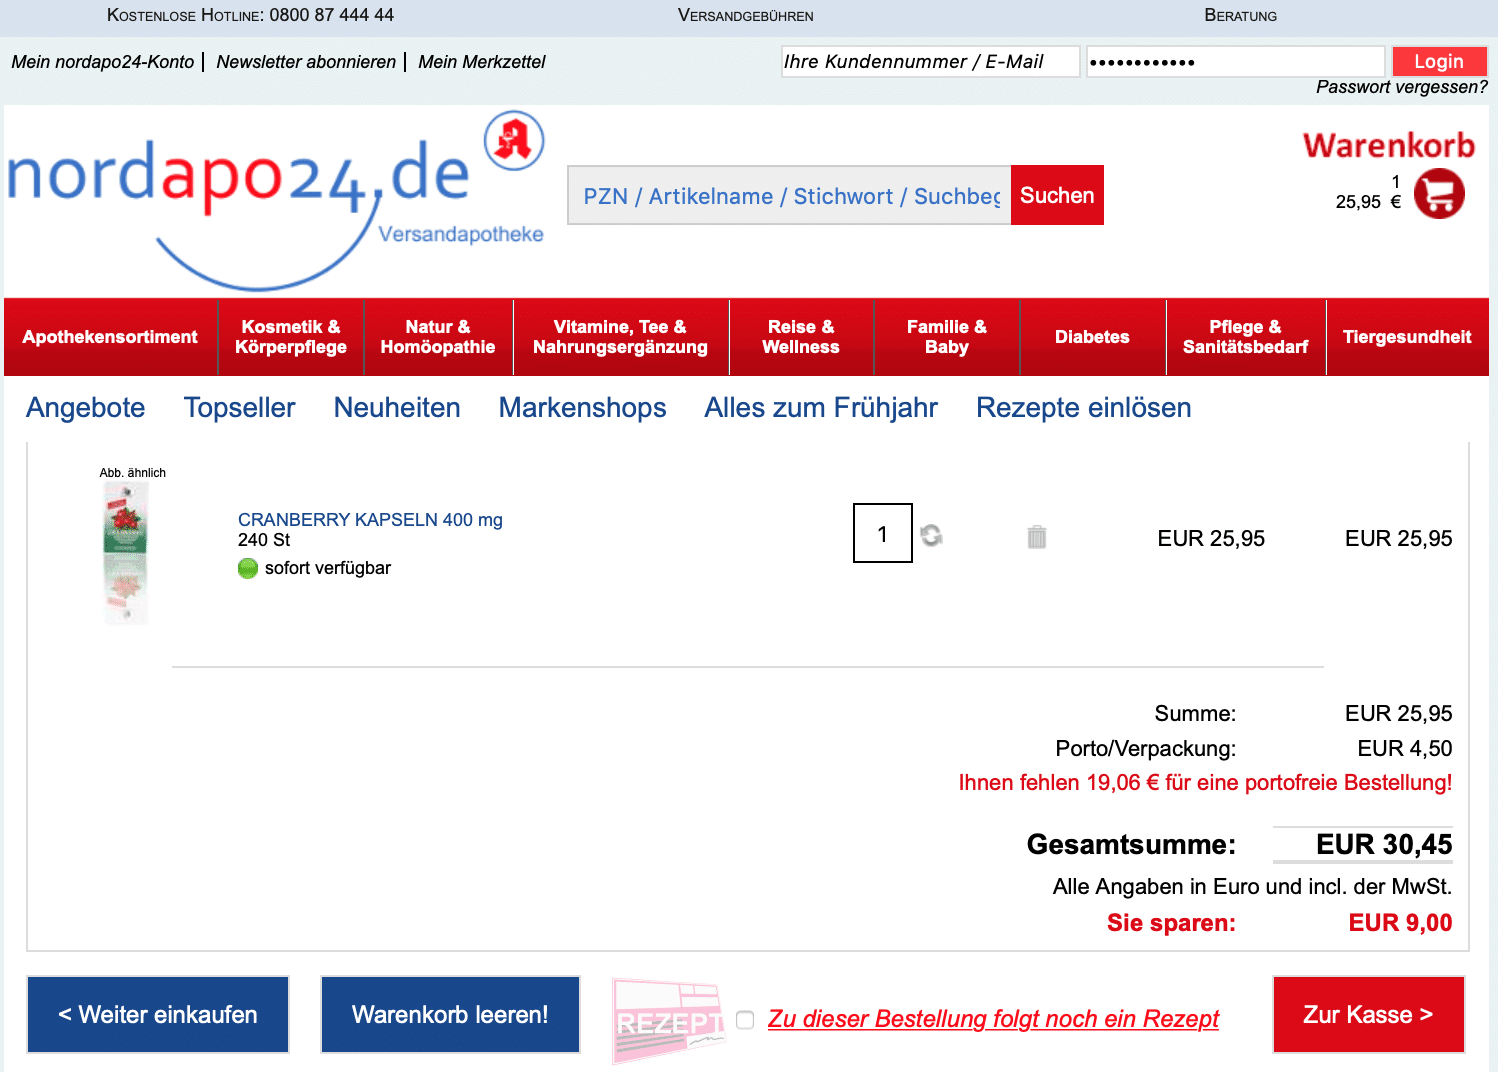The width and height of the screenshot is (1498, 1072).
Task: Proceed with Zur Kasse button
Action: pos(1368,1014)
